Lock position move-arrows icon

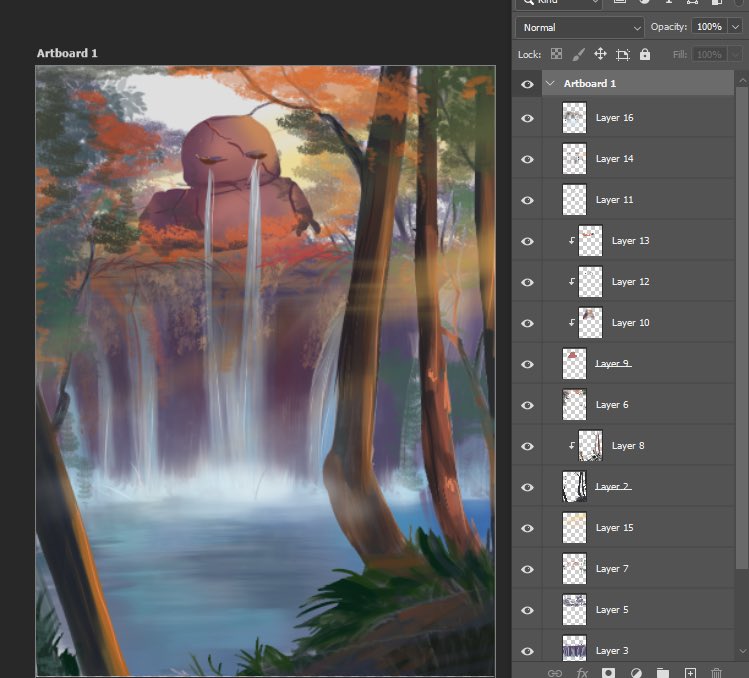[x=600, y=54]
